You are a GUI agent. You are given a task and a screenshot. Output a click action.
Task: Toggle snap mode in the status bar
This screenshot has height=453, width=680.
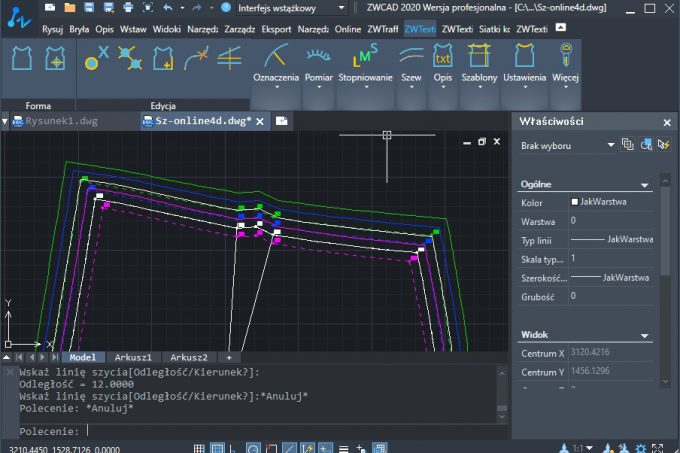pyautogui.click(x=217, y=448)
